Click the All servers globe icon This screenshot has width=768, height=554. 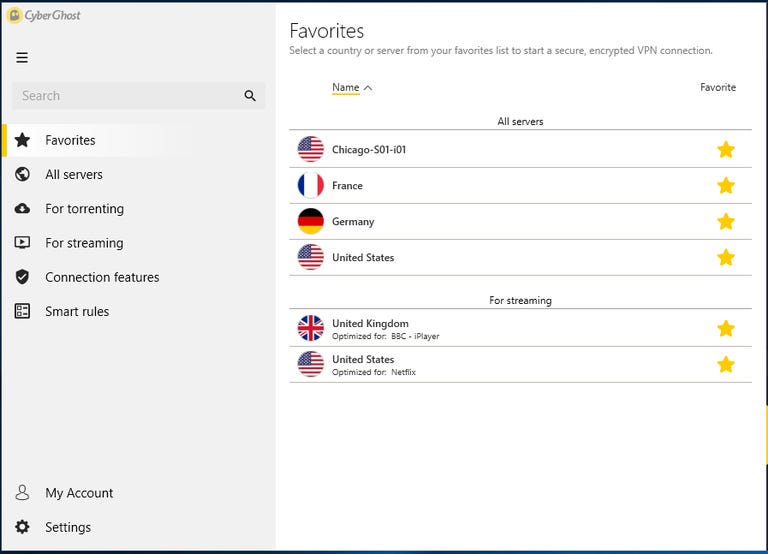tap(22, 175)
